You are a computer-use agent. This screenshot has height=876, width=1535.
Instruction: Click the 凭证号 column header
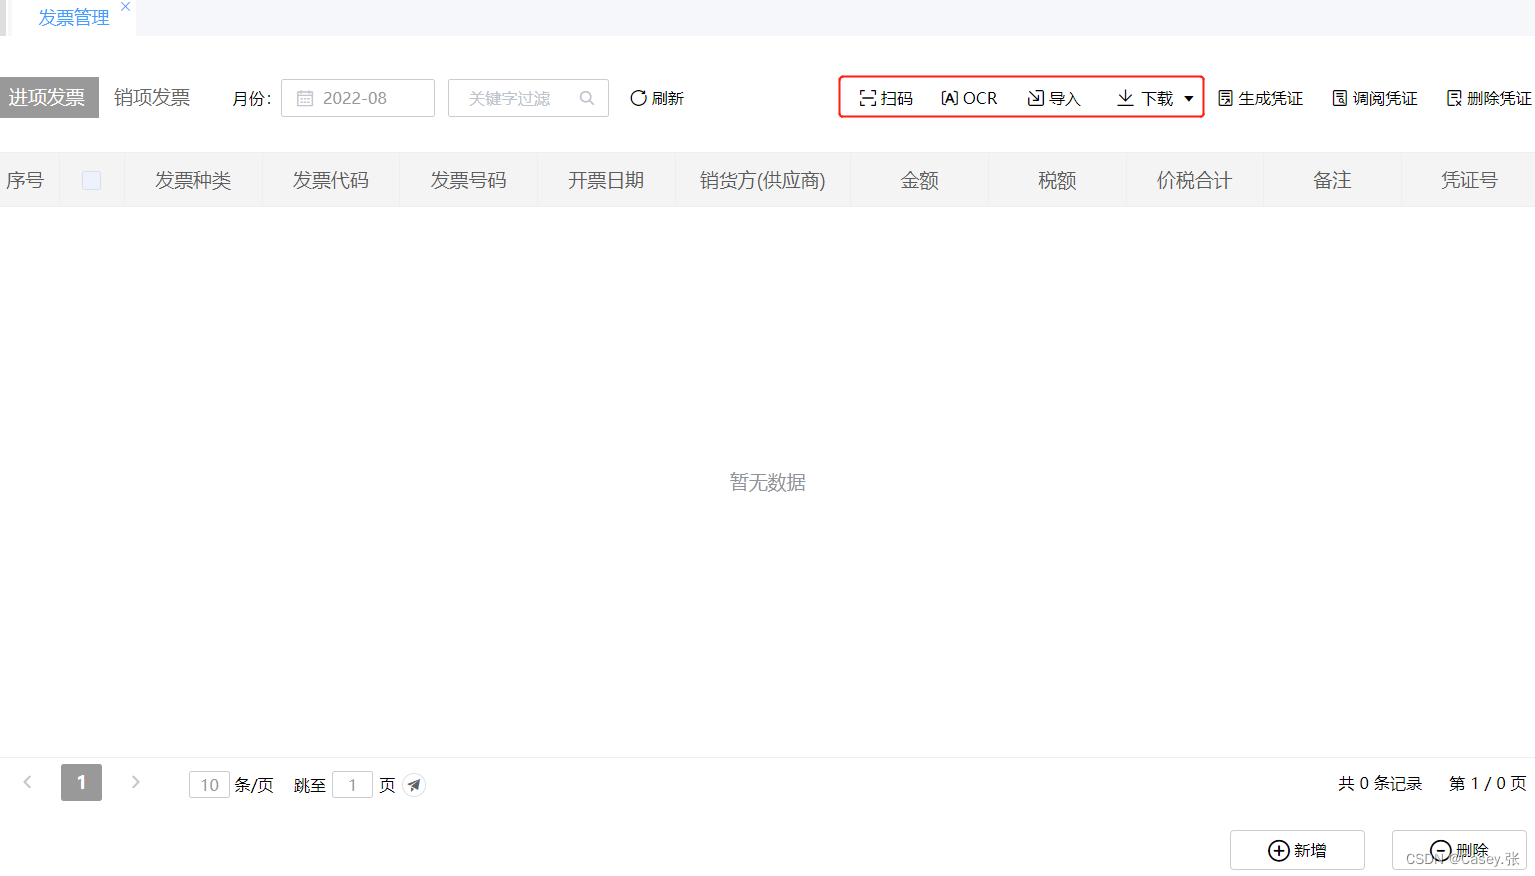pyautogui.click(x=1469, y=180)
